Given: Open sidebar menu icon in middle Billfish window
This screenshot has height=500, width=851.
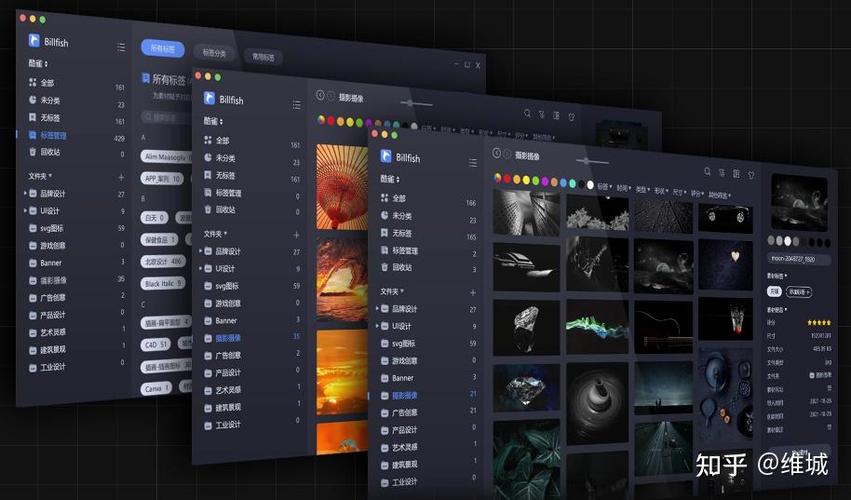Looking at the screenshot, I should [x=296, y=105].
